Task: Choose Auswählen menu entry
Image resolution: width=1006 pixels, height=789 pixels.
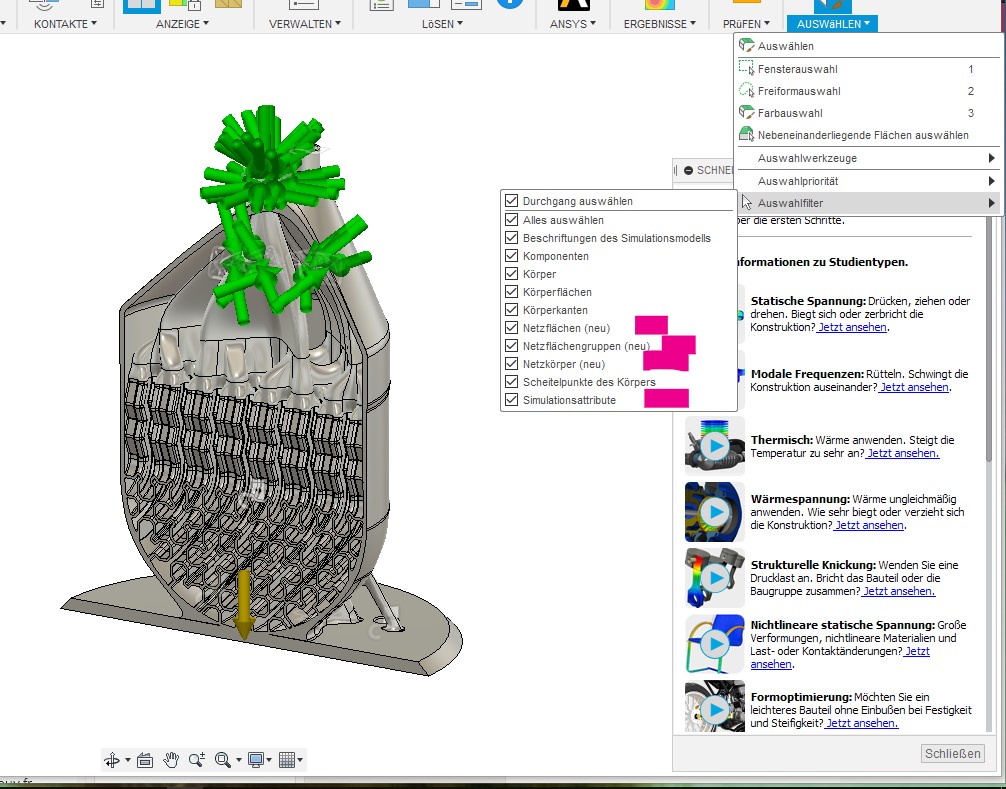Action: pyautogui.click(x=869, y=46)
